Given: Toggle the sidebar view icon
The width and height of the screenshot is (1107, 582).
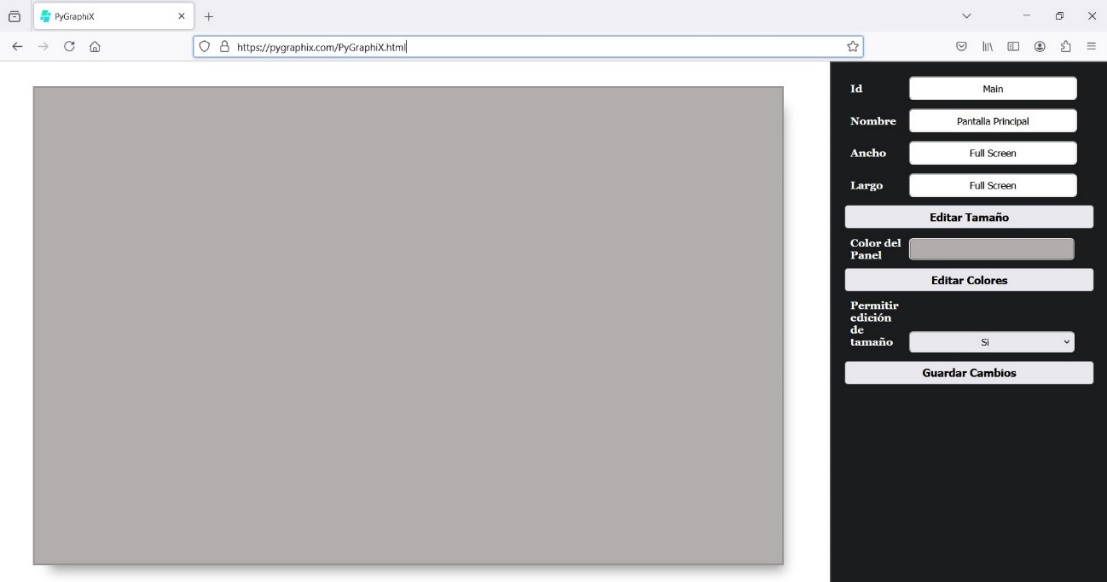Looking at the screenshot, I should point(1013,46).
